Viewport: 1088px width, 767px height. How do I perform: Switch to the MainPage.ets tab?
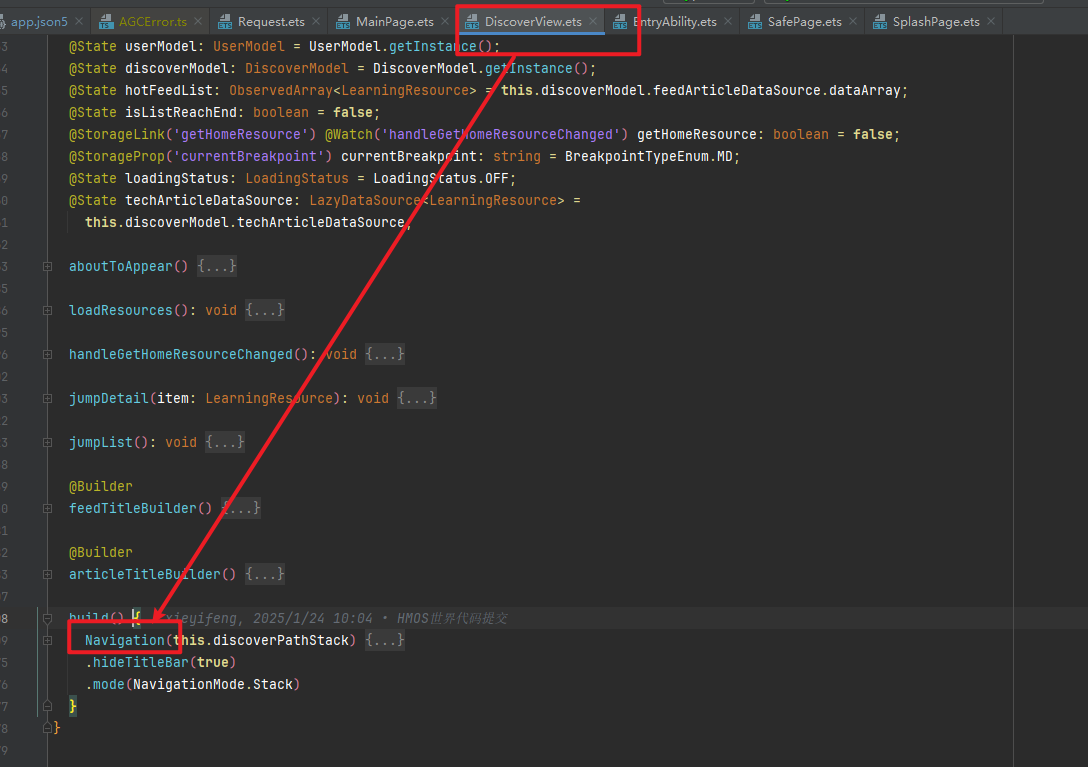click(394, 22)
